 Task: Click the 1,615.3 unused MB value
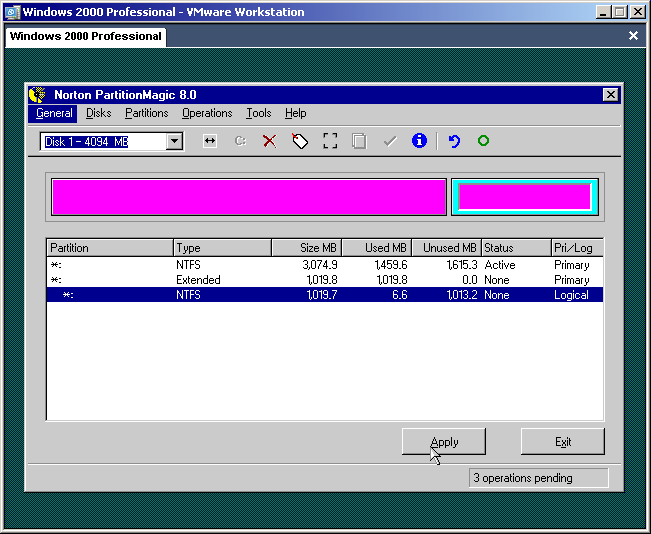point(462,265)
